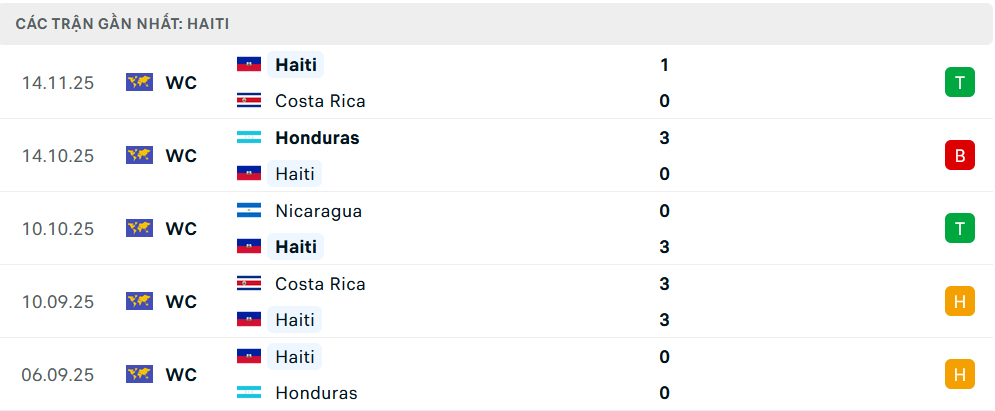Click the green T badge for 14.11.25
The width and height of the screenshot is (995, 411).
[959, 83]
